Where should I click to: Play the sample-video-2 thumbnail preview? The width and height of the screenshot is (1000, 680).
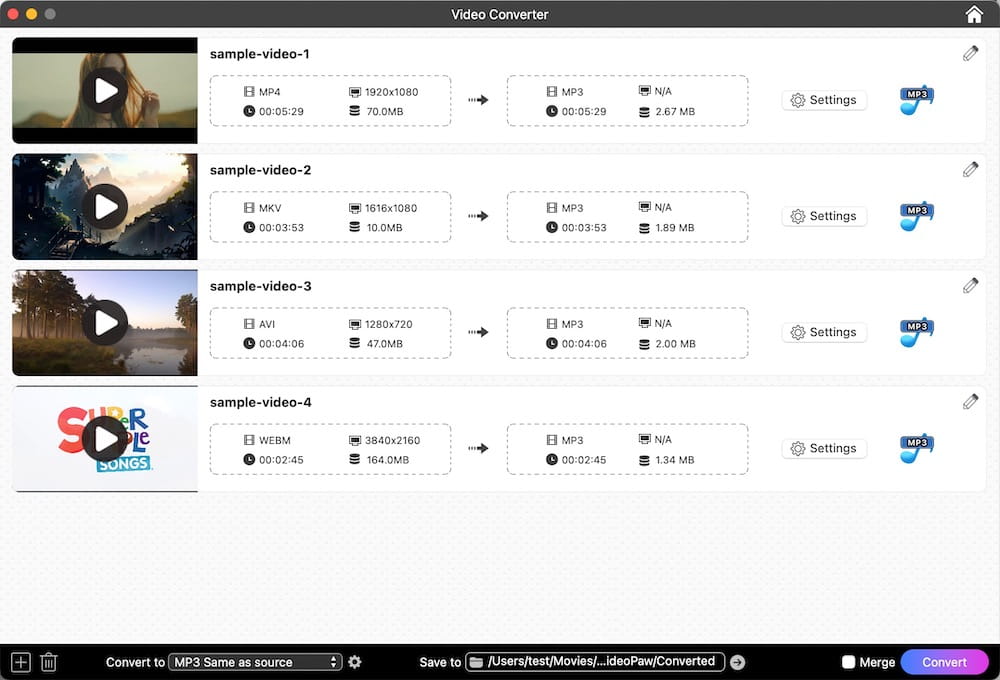(105, 207)
